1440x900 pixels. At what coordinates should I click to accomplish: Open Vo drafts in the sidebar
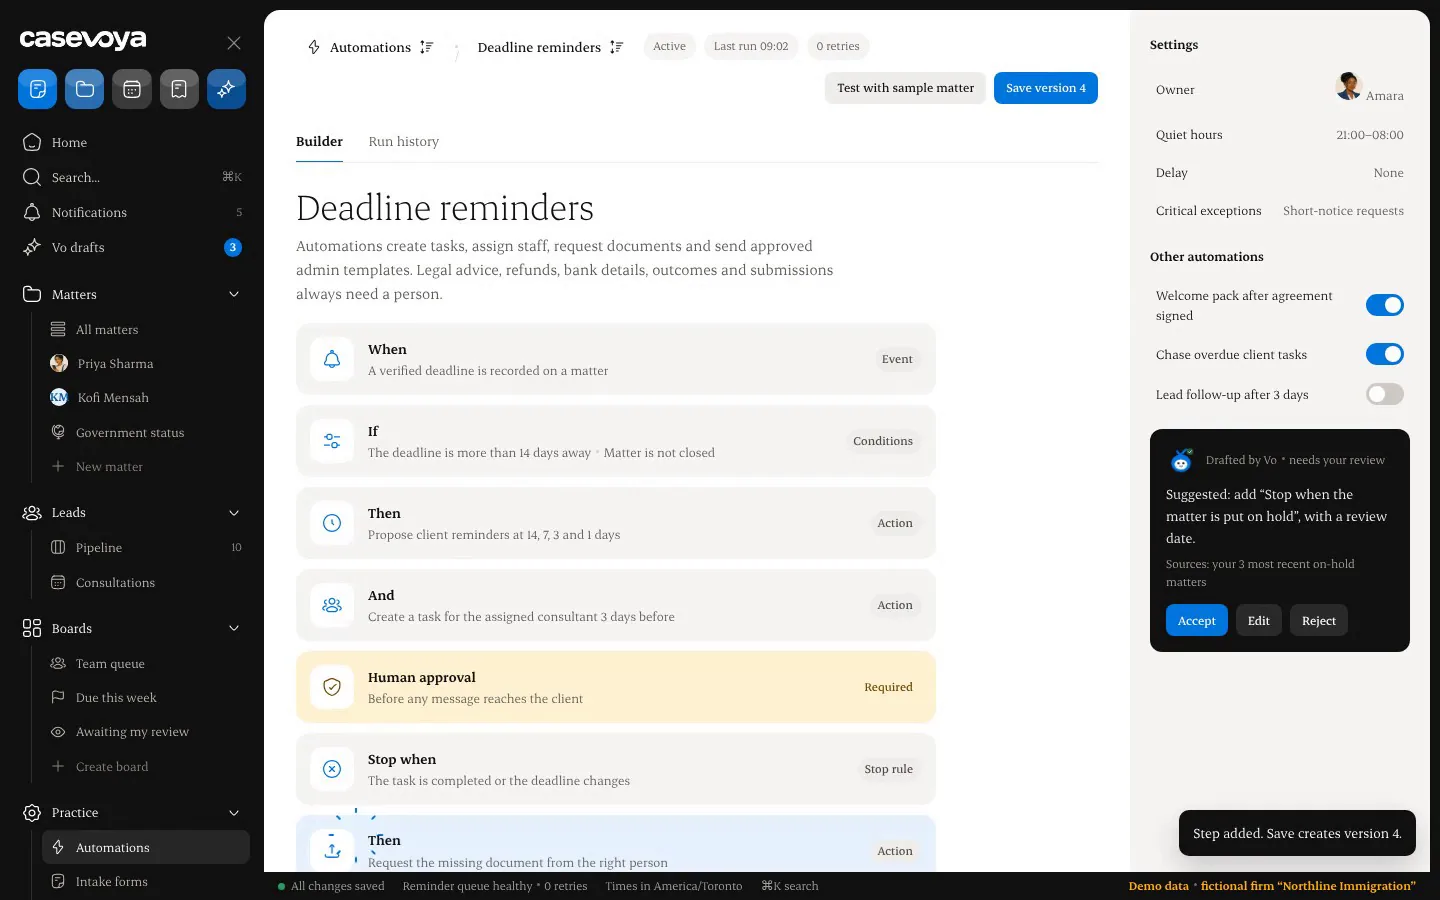(134, 247)
